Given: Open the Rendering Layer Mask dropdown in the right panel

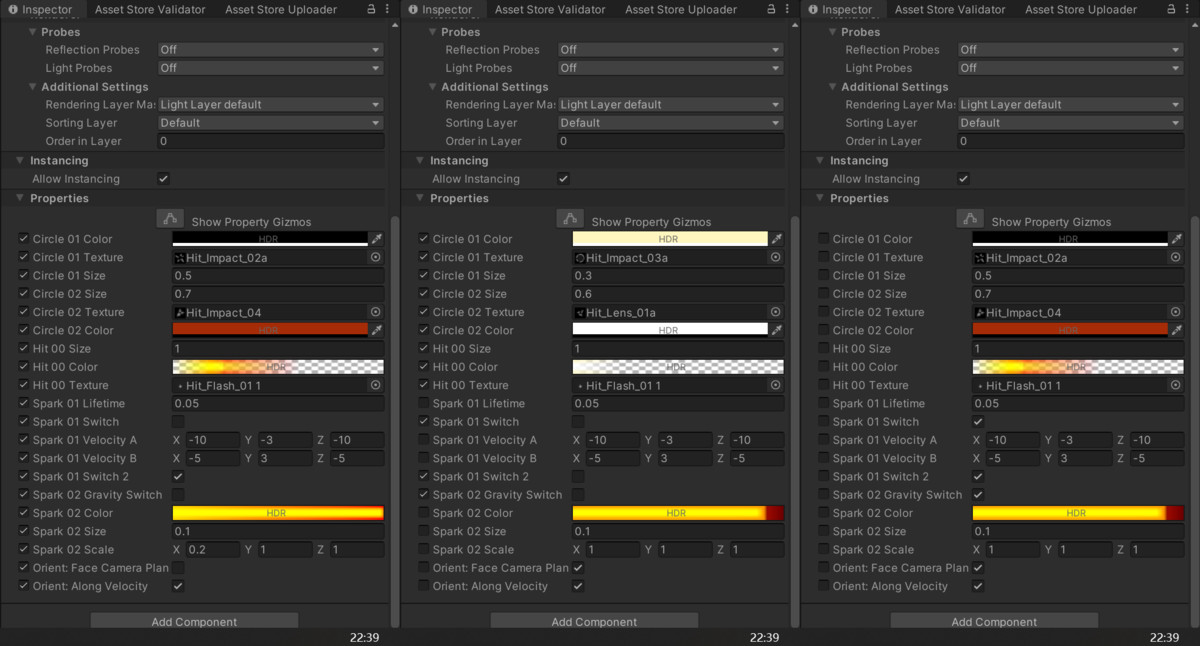Looking at the screenshot, I should tap(1071, 104).
